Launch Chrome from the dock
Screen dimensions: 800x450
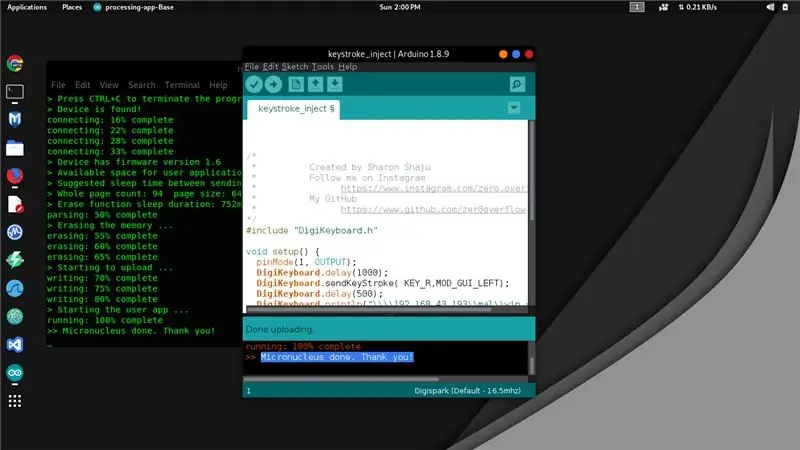click(15, 64)
